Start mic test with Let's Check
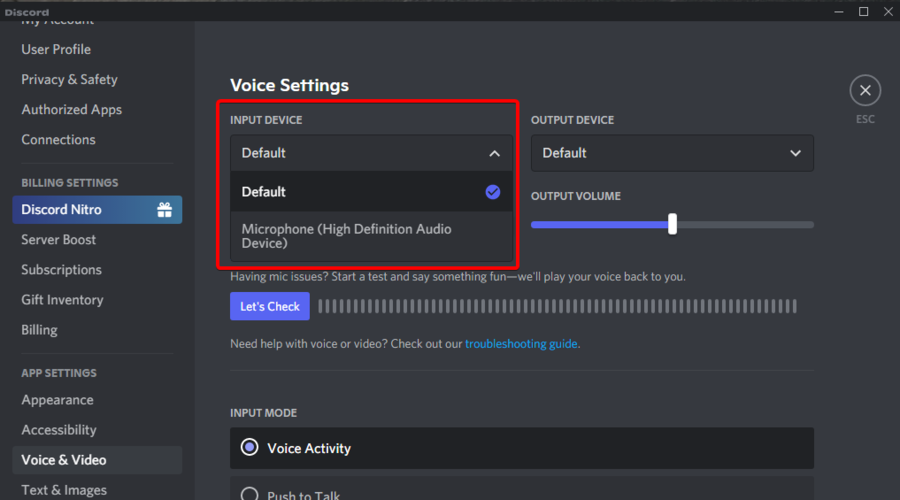Viewport: 900px width, 500px height. point(270,307)
